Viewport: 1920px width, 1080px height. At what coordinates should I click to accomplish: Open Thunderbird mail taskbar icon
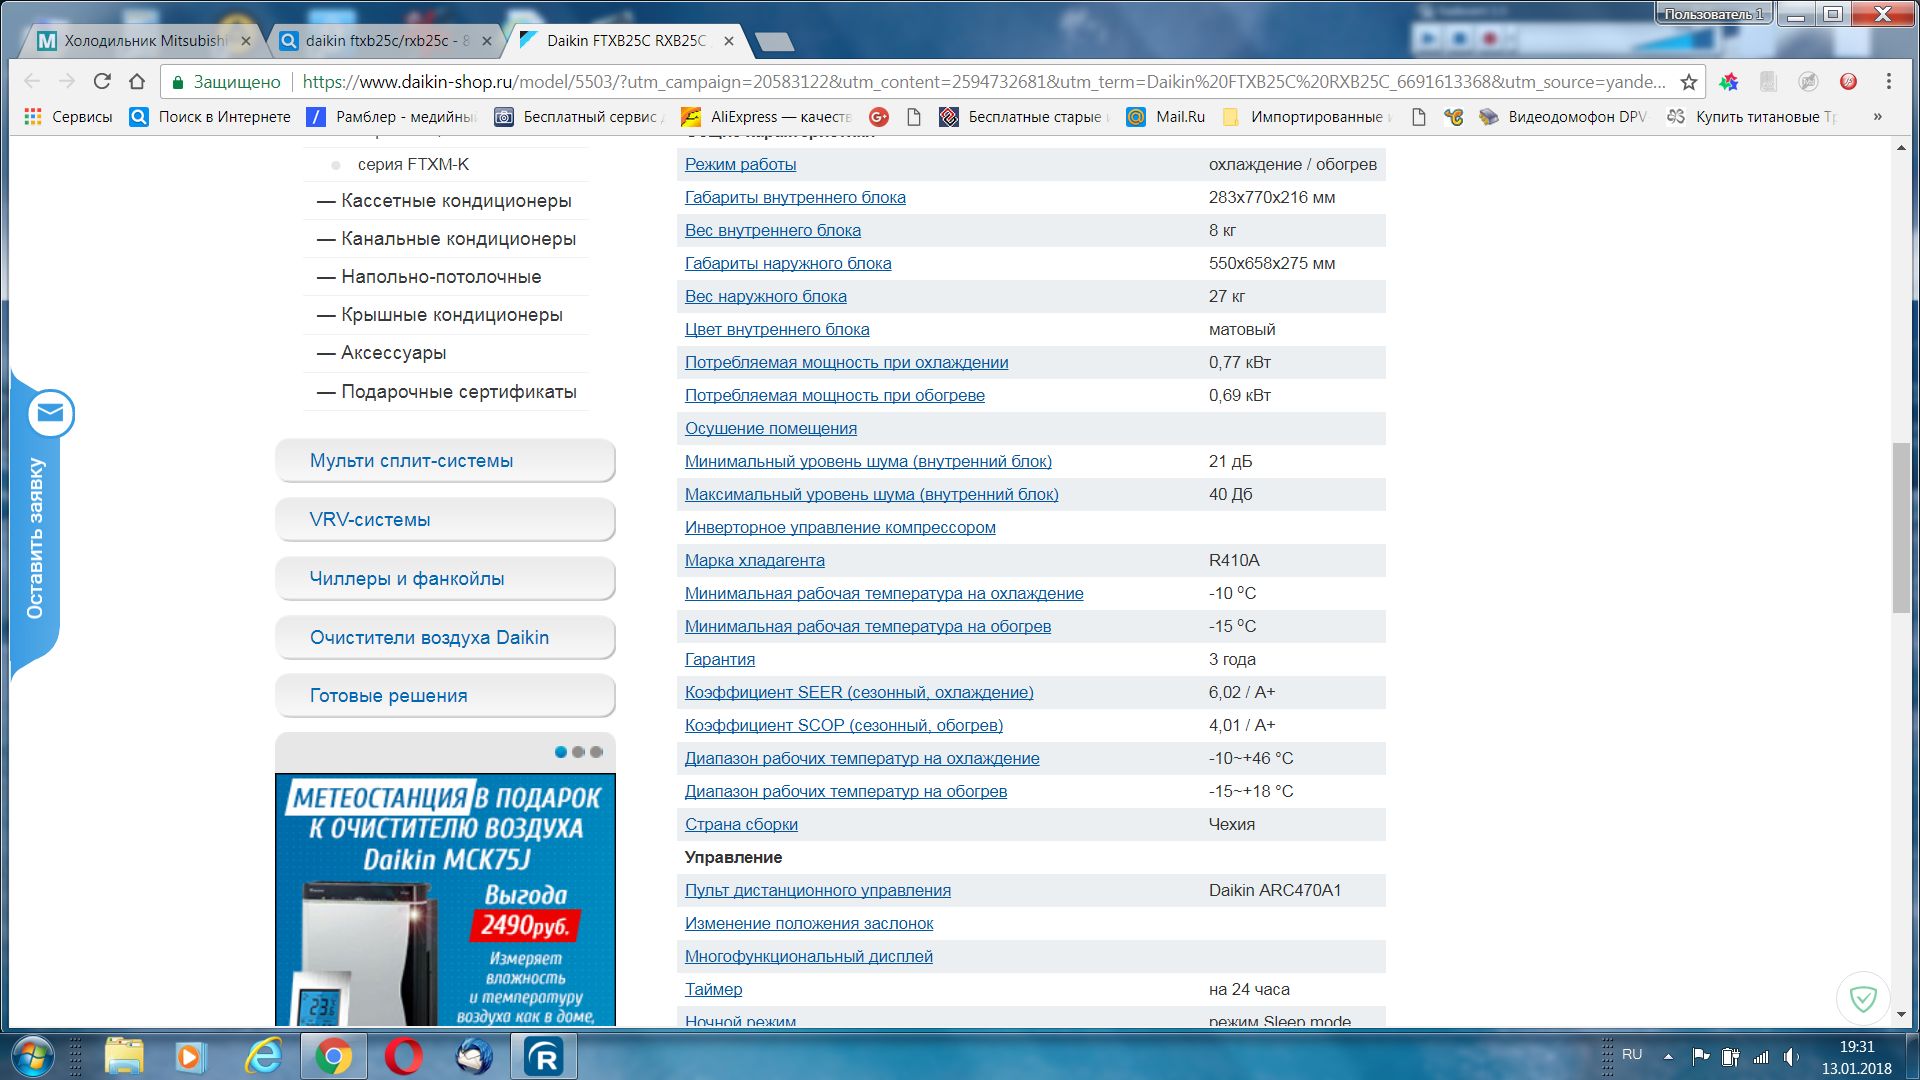(x=473, y=1056)
